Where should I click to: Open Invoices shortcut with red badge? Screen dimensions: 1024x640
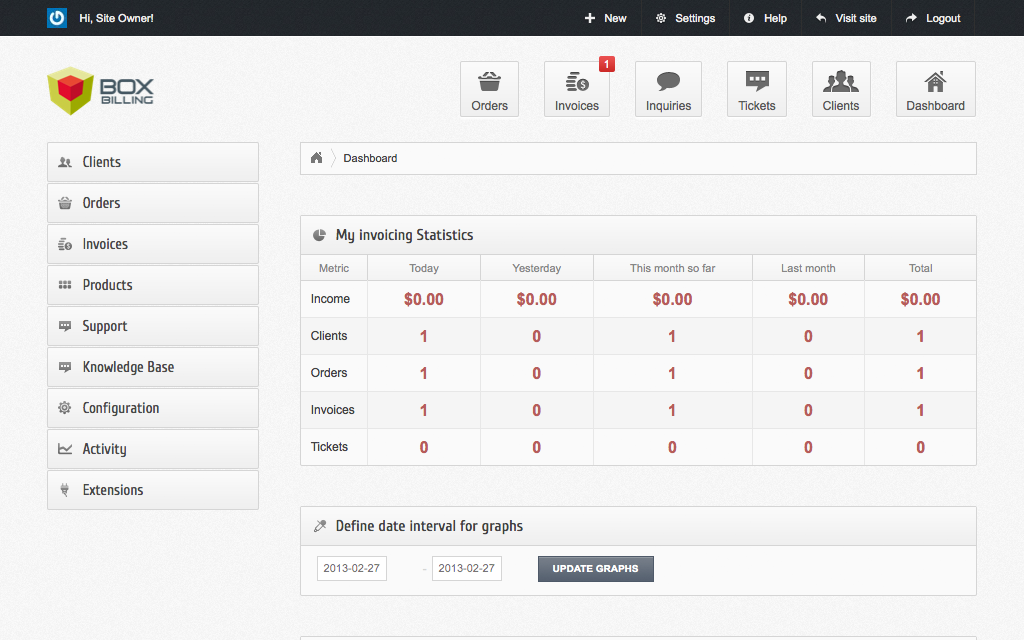pos(577,89)
